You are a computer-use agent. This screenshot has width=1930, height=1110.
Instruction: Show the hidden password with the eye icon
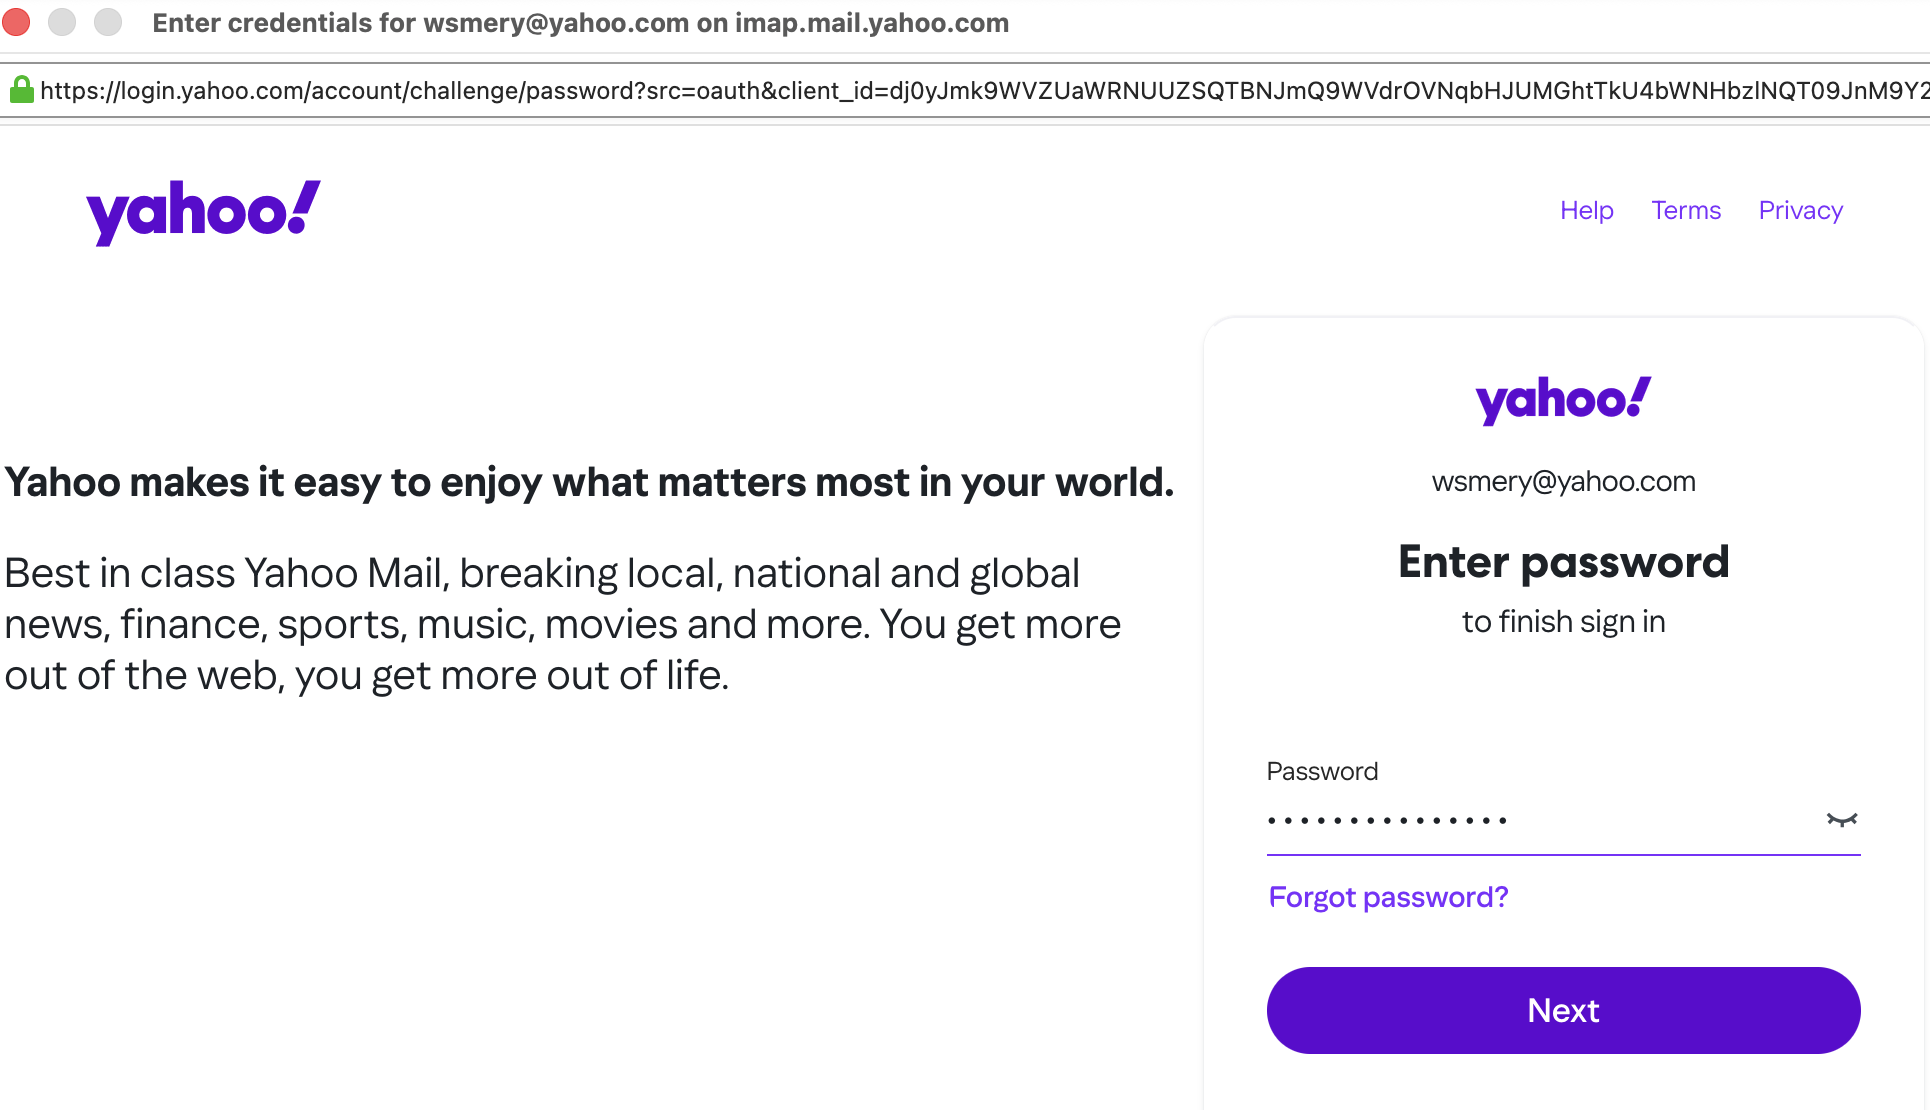click(x=1841, y=820)
